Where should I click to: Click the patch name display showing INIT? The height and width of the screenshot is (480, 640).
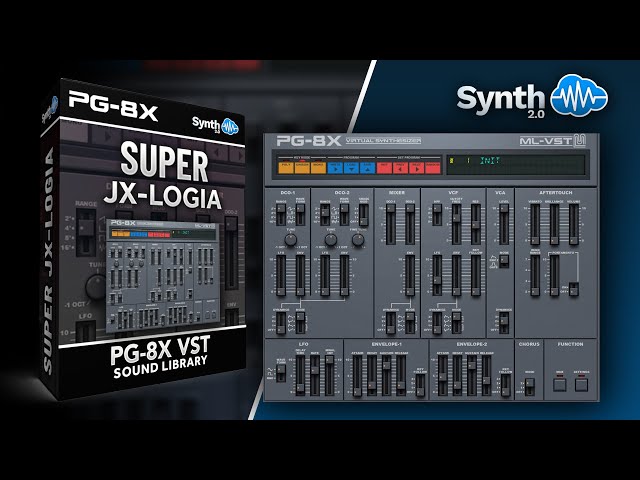click(516, 164)
